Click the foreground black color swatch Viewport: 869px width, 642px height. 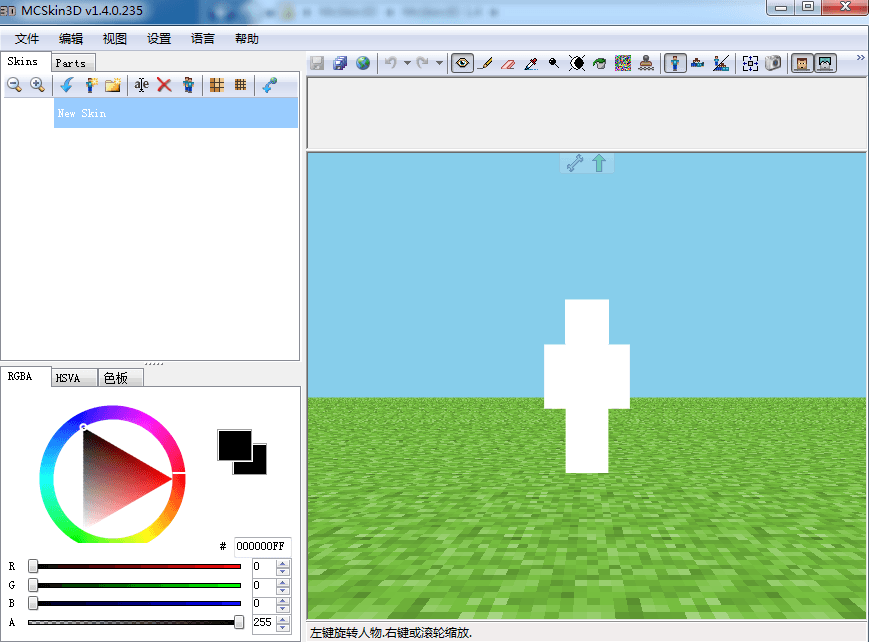point(234,445)
